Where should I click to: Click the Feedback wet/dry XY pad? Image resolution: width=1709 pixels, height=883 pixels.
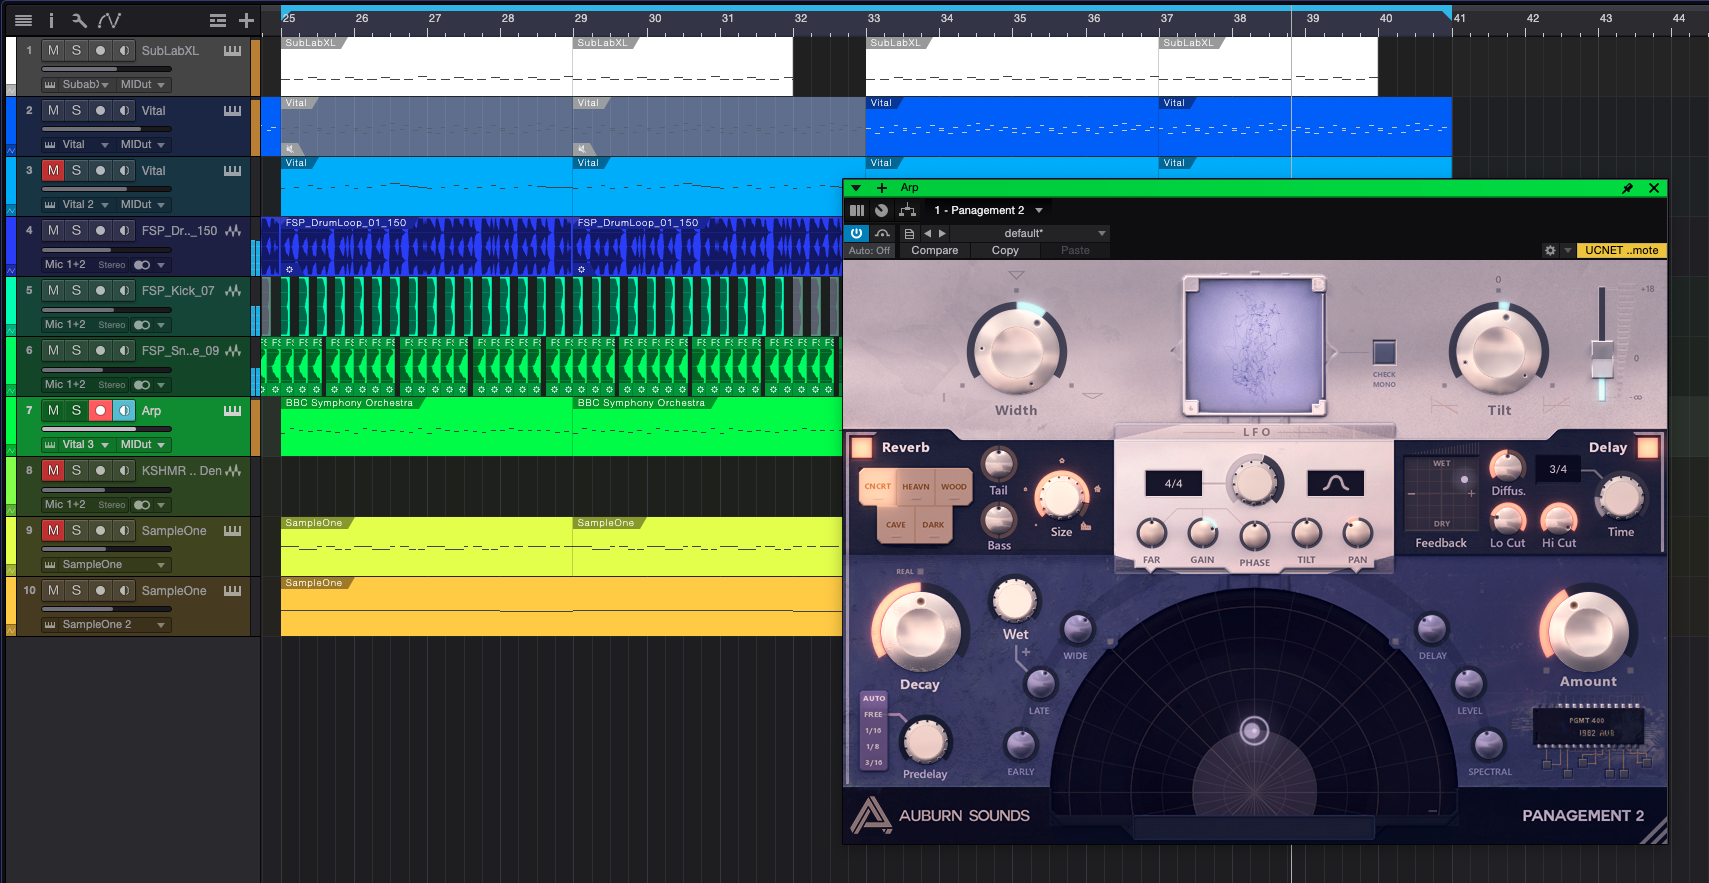(x=1441, y=494)
